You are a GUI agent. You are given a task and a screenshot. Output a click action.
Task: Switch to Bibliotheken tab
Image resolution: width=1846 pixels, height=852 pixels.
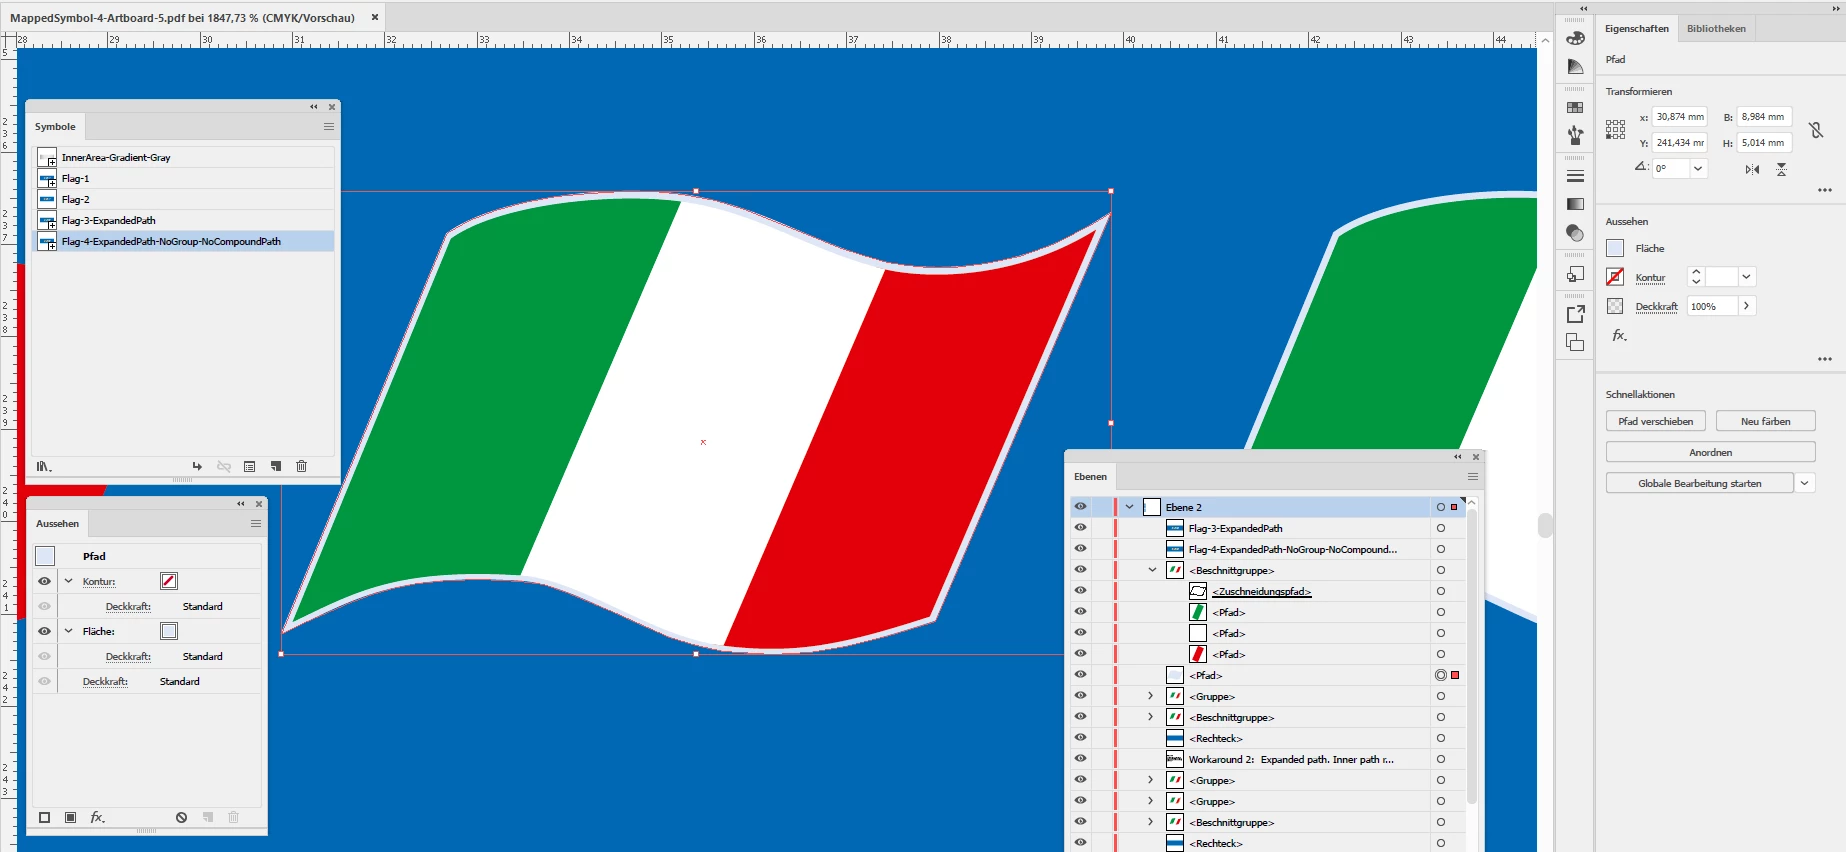point(1716,28)
